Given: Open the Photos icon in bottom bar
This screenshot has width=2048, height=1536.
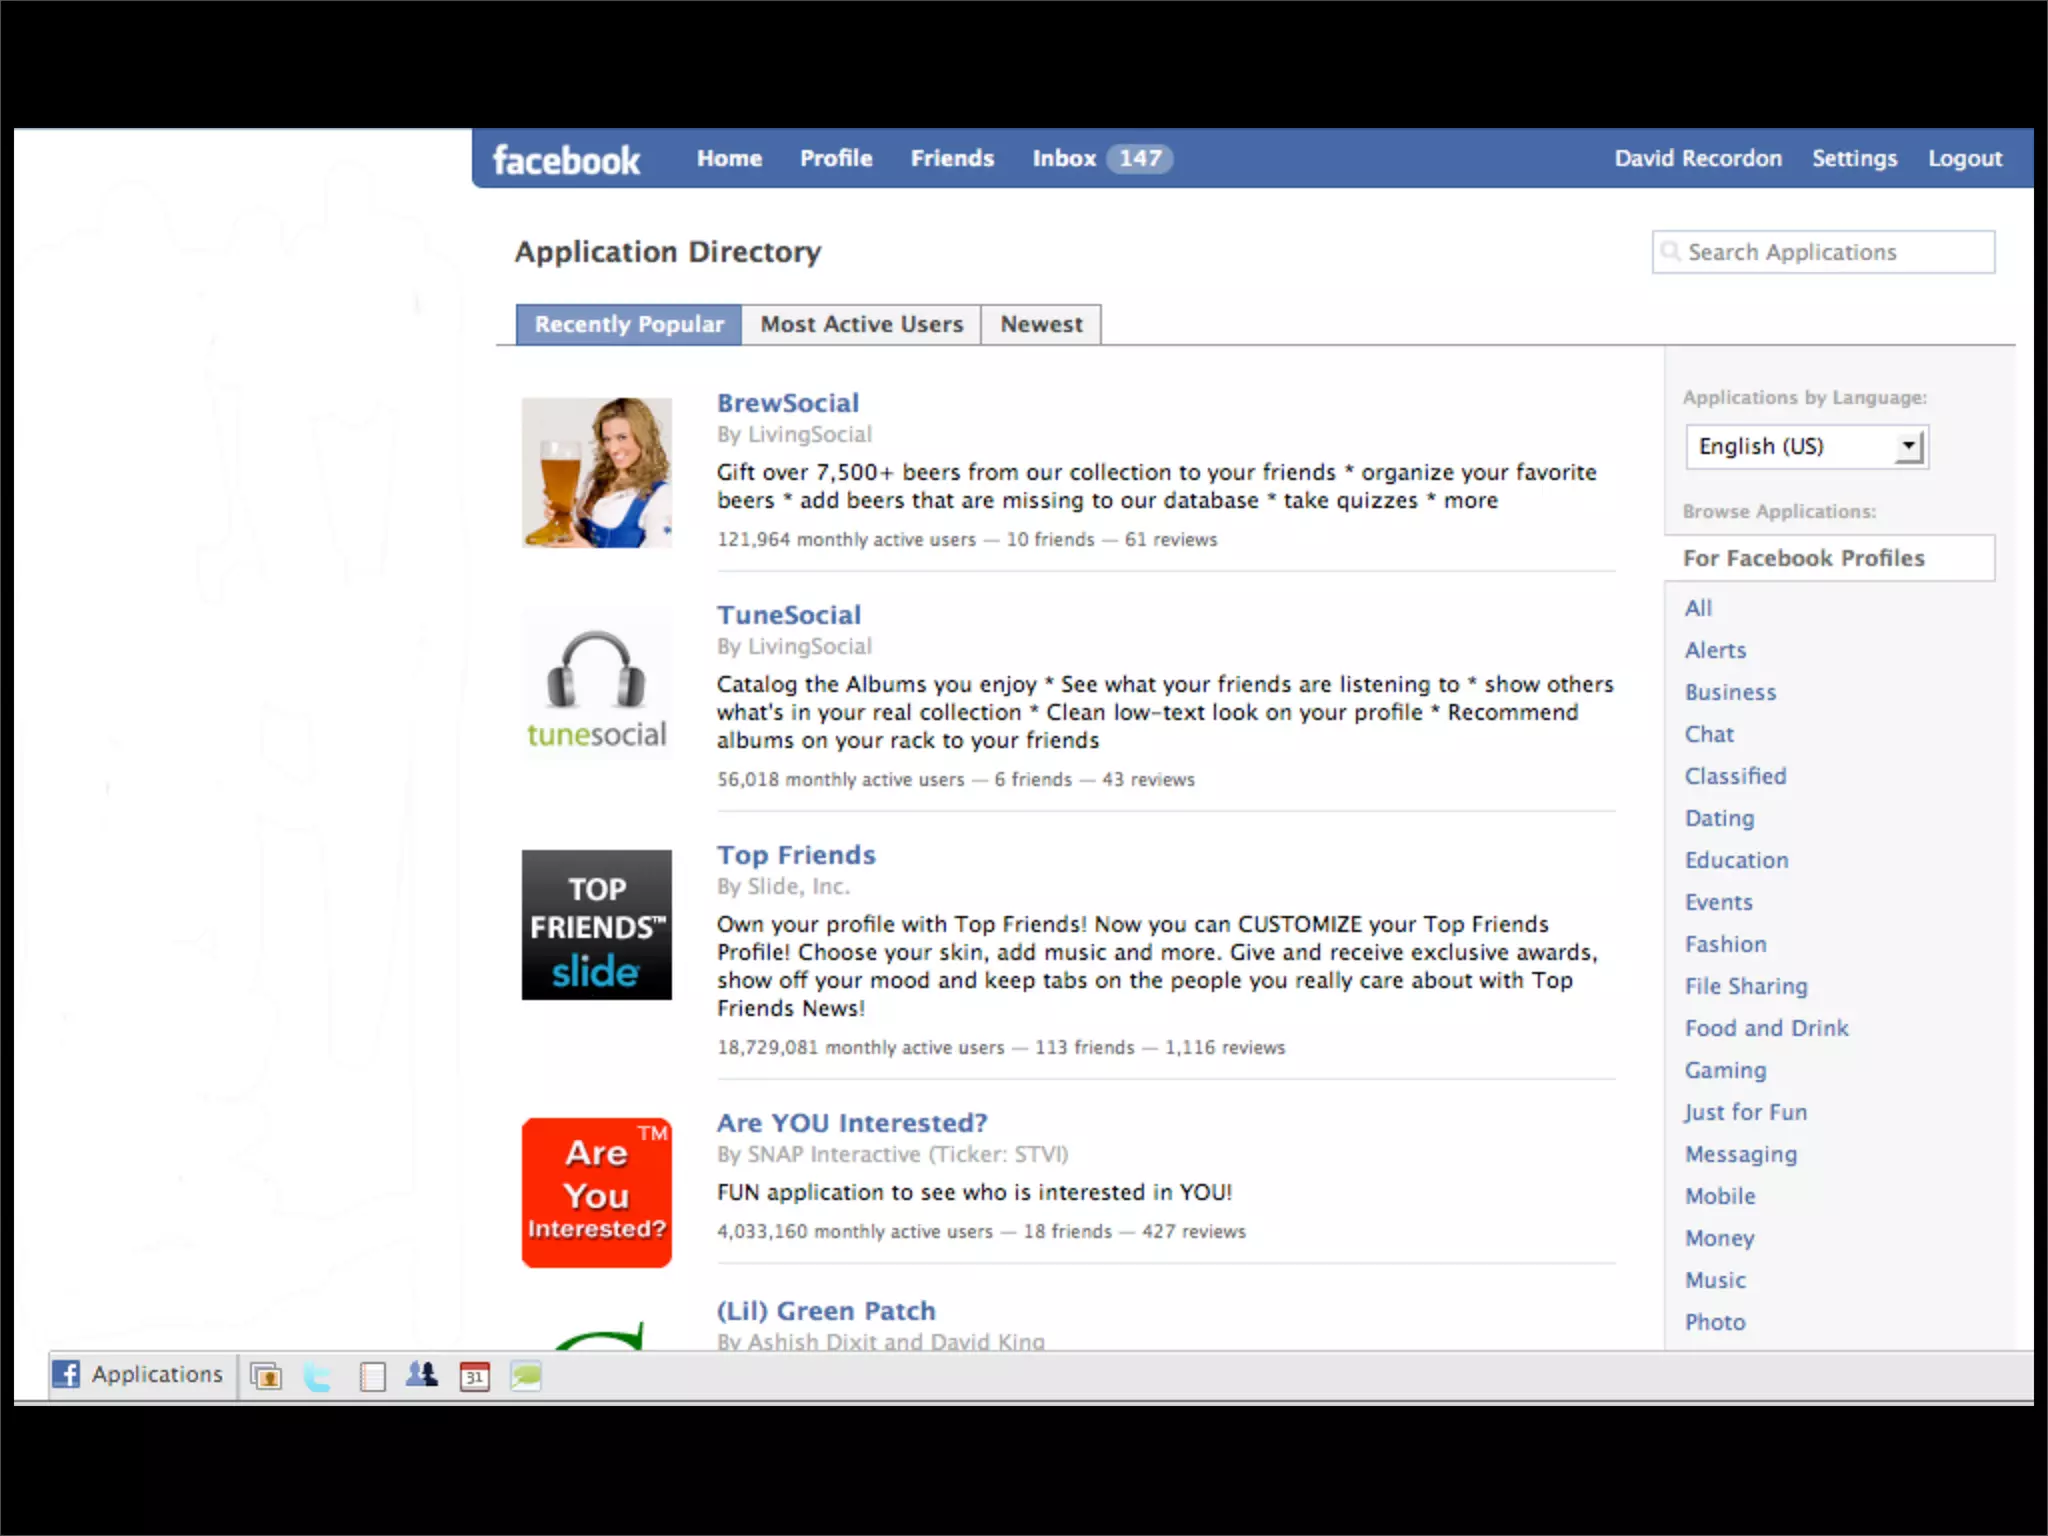Looking at the screenshot, I should tap(266, 1376).
